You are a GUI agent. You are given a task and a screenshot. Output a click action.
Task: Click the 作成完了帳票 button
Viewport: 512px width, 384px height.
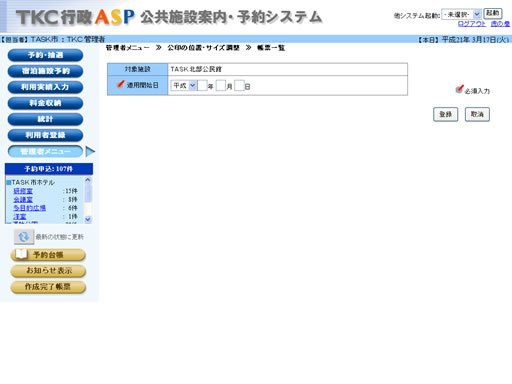(x=48, y=287)
